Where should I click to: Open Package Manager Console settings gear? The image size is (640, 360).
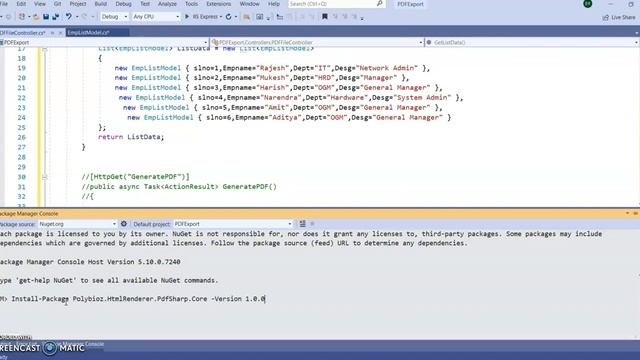pos(124,224)
